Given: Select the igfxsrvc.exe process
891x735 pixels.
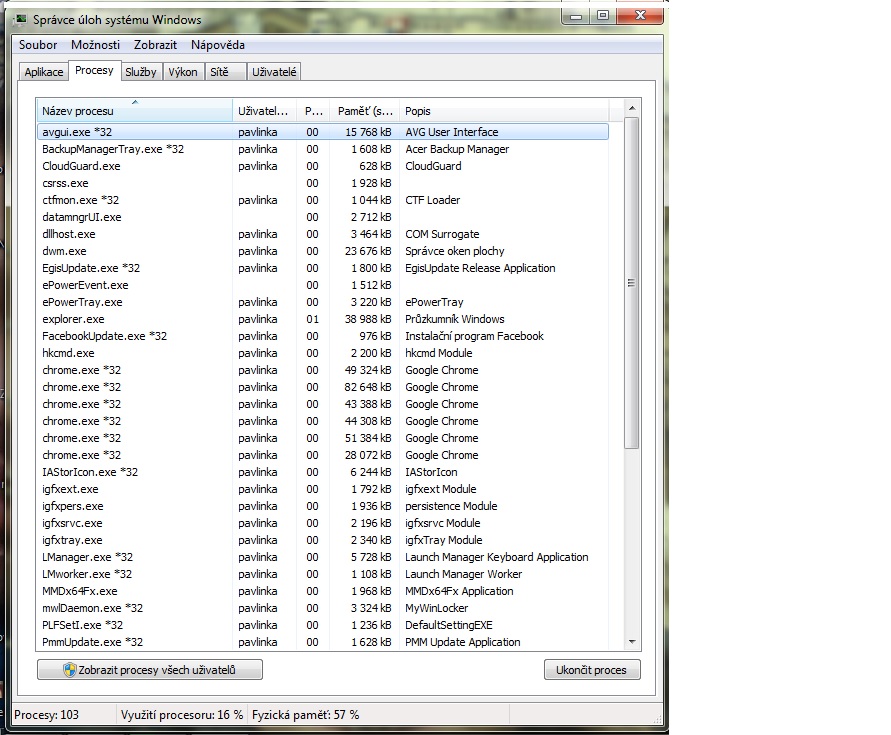Looking at the screenshot, I should click(x=323, y=523).
